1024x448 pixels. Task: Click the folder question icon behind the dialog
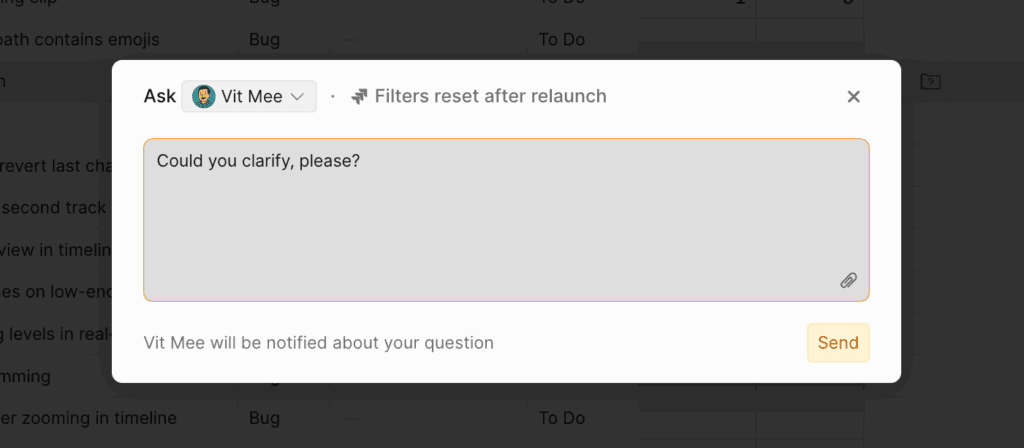[x=930, y=81]
